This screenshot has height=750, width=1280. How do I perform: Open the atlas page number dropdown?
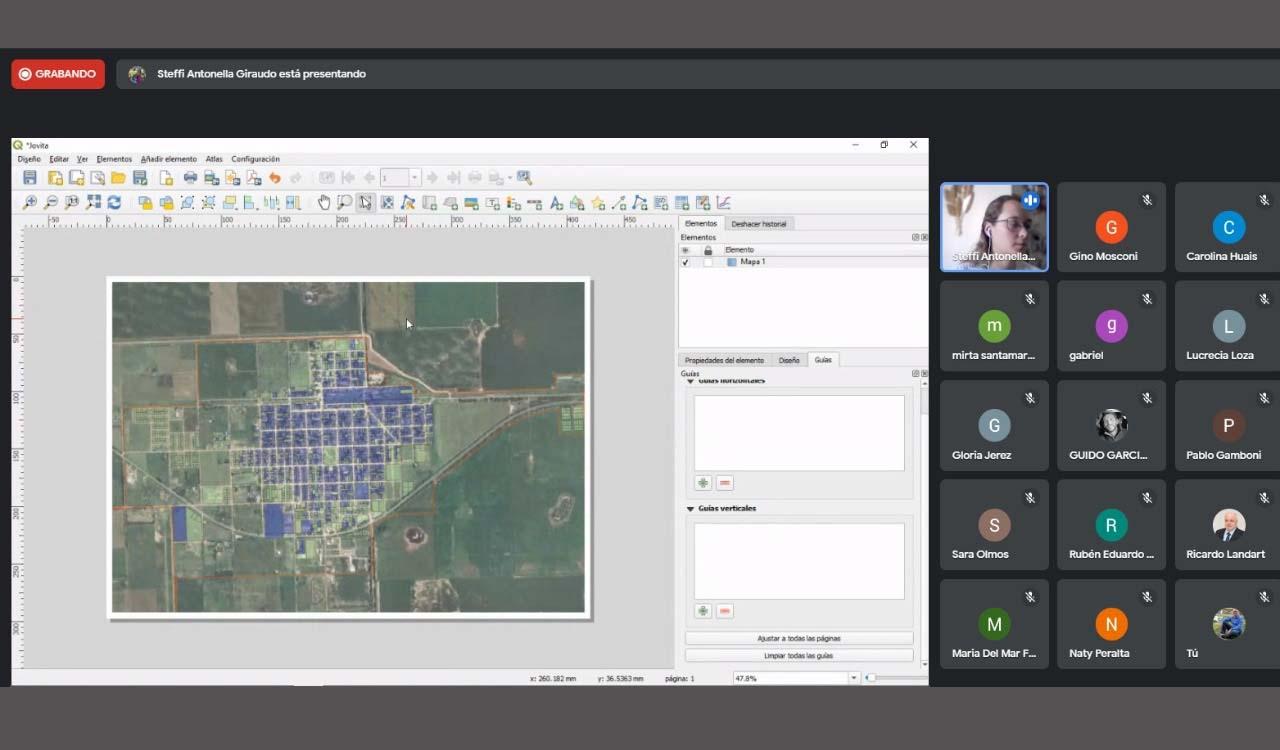tap(414, 178)
